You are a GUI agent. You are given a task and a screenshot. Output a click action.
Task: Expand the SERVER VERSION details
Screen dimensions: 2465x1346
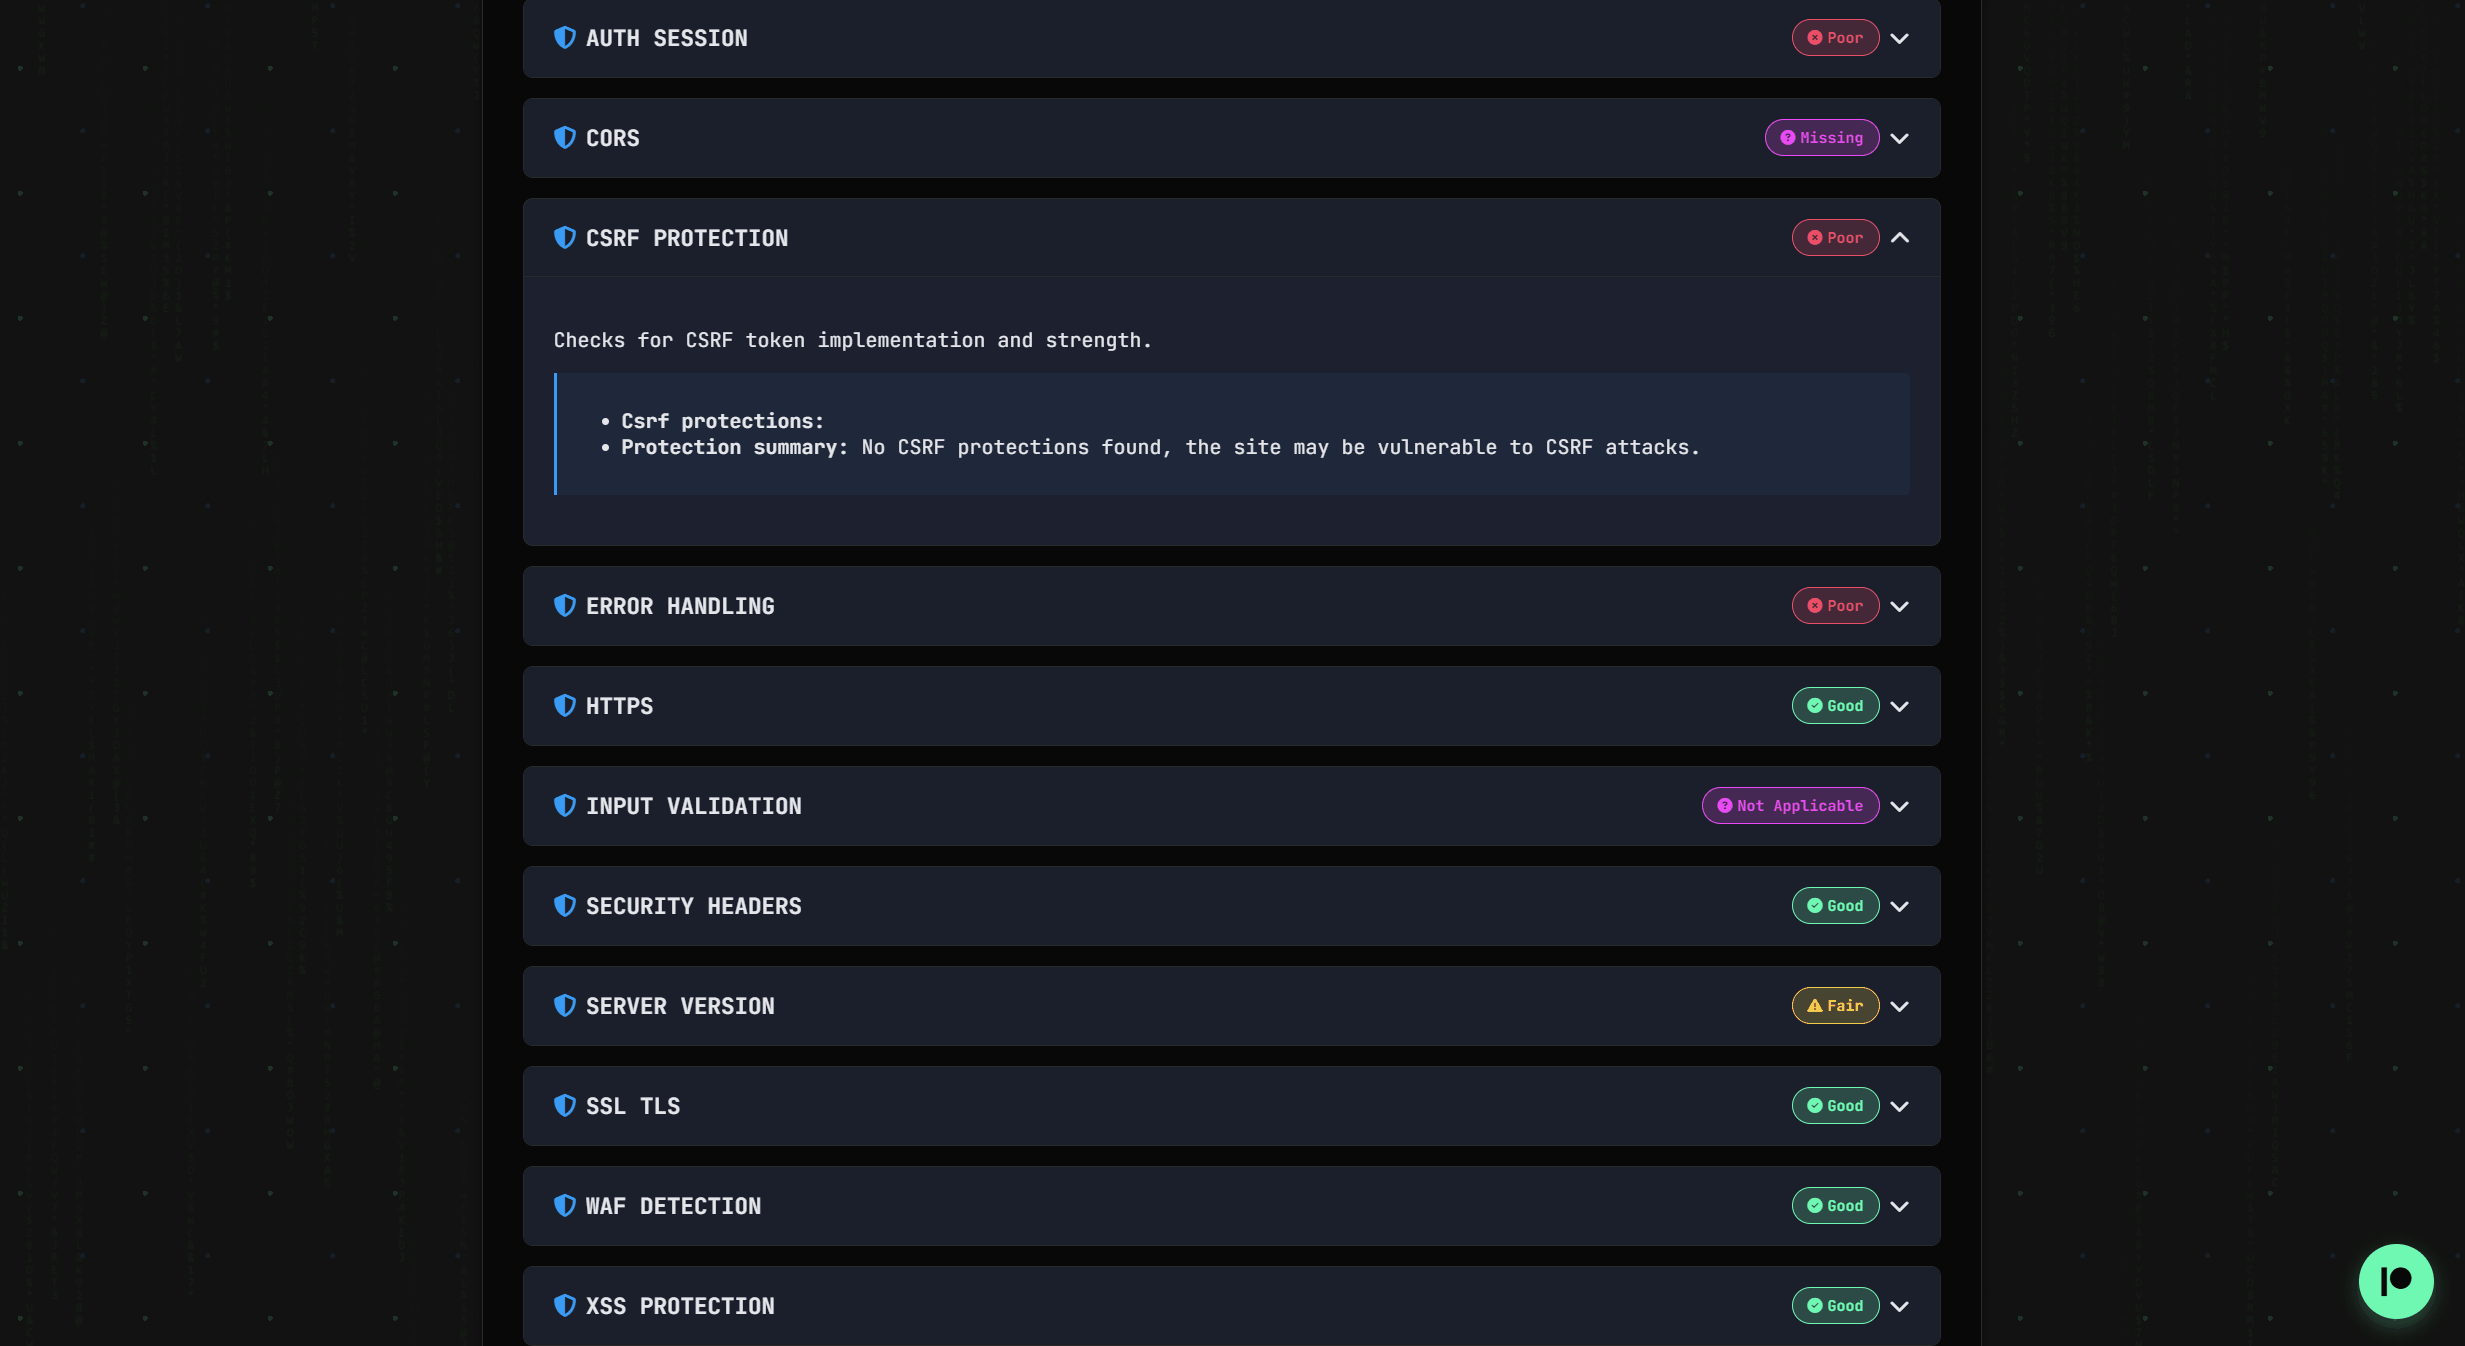(1899, 1006)
